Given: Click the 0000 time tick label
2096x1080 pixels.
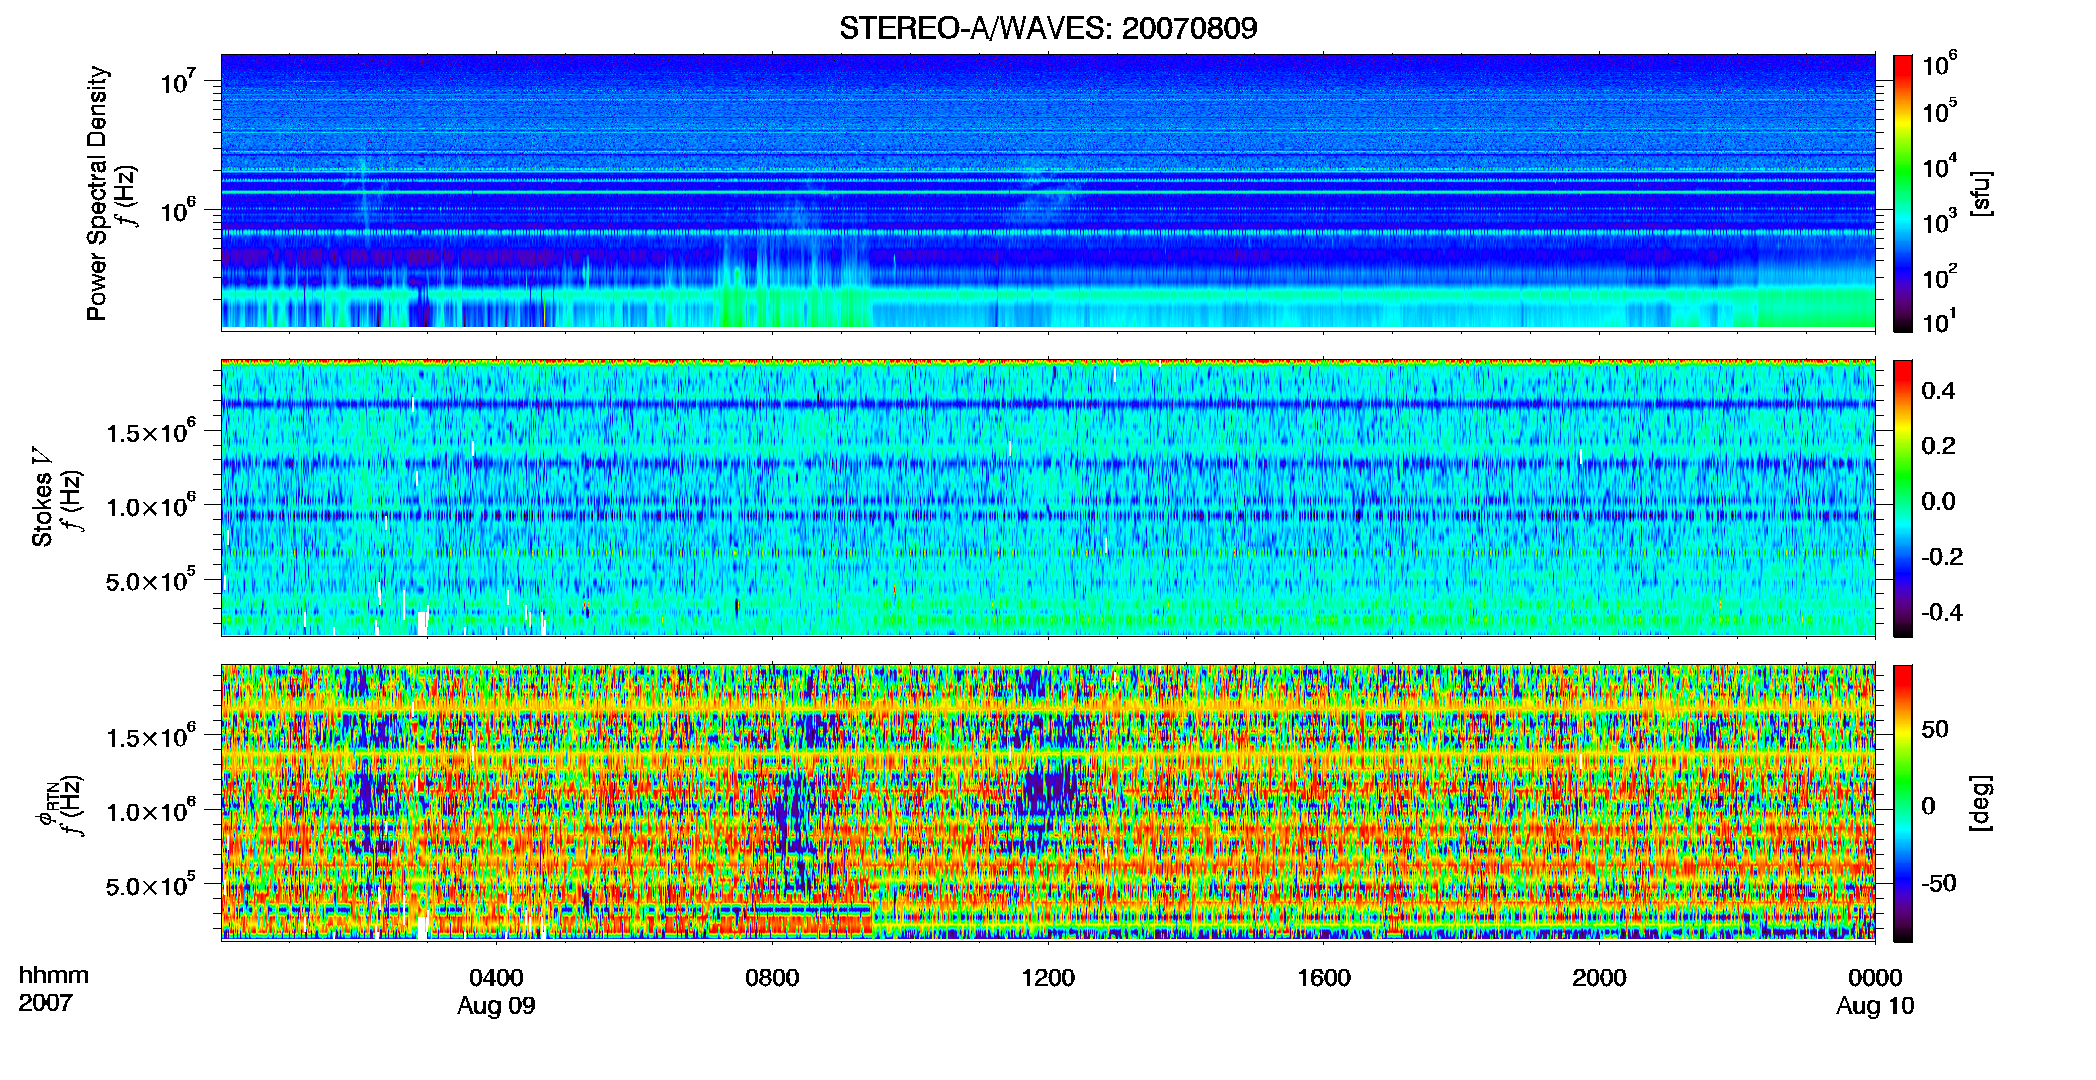Looking at the screenshot, I should tap(1875, 978).
